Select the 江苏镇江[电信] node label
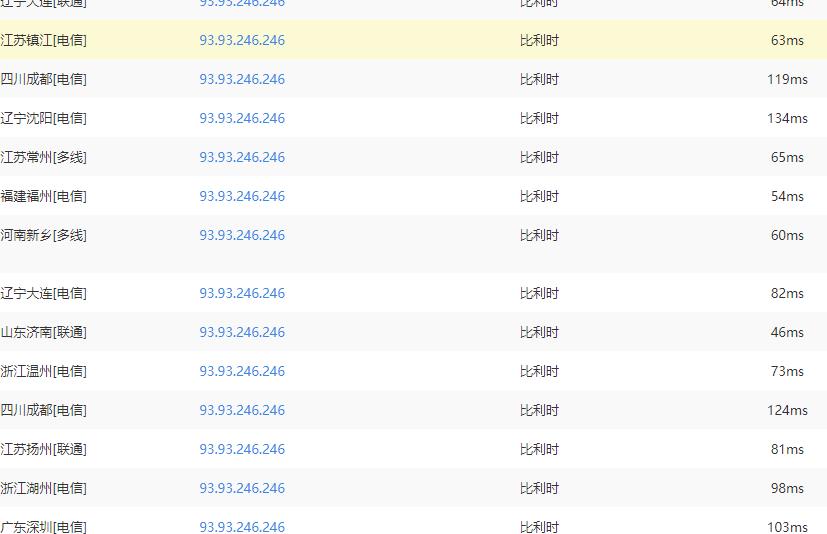 click(x=43, y=40)
